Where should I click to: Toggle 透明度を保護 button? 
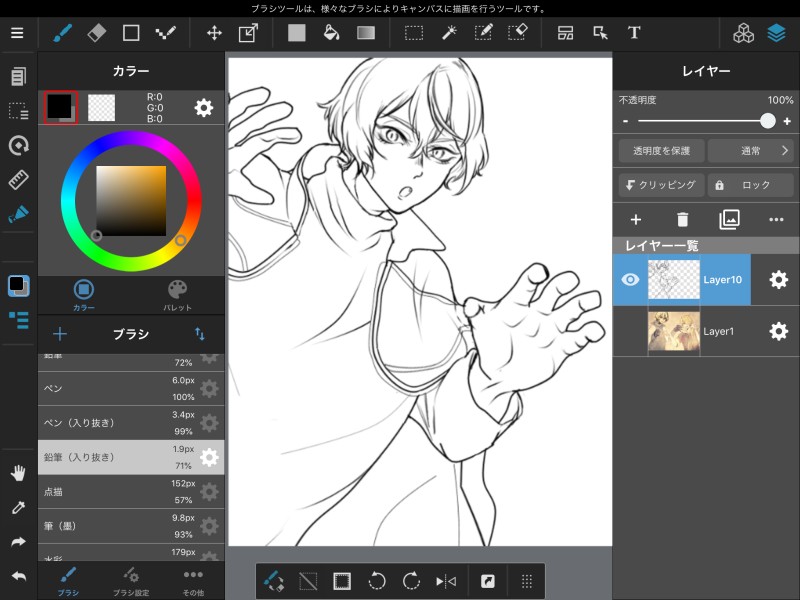(661, 151)
